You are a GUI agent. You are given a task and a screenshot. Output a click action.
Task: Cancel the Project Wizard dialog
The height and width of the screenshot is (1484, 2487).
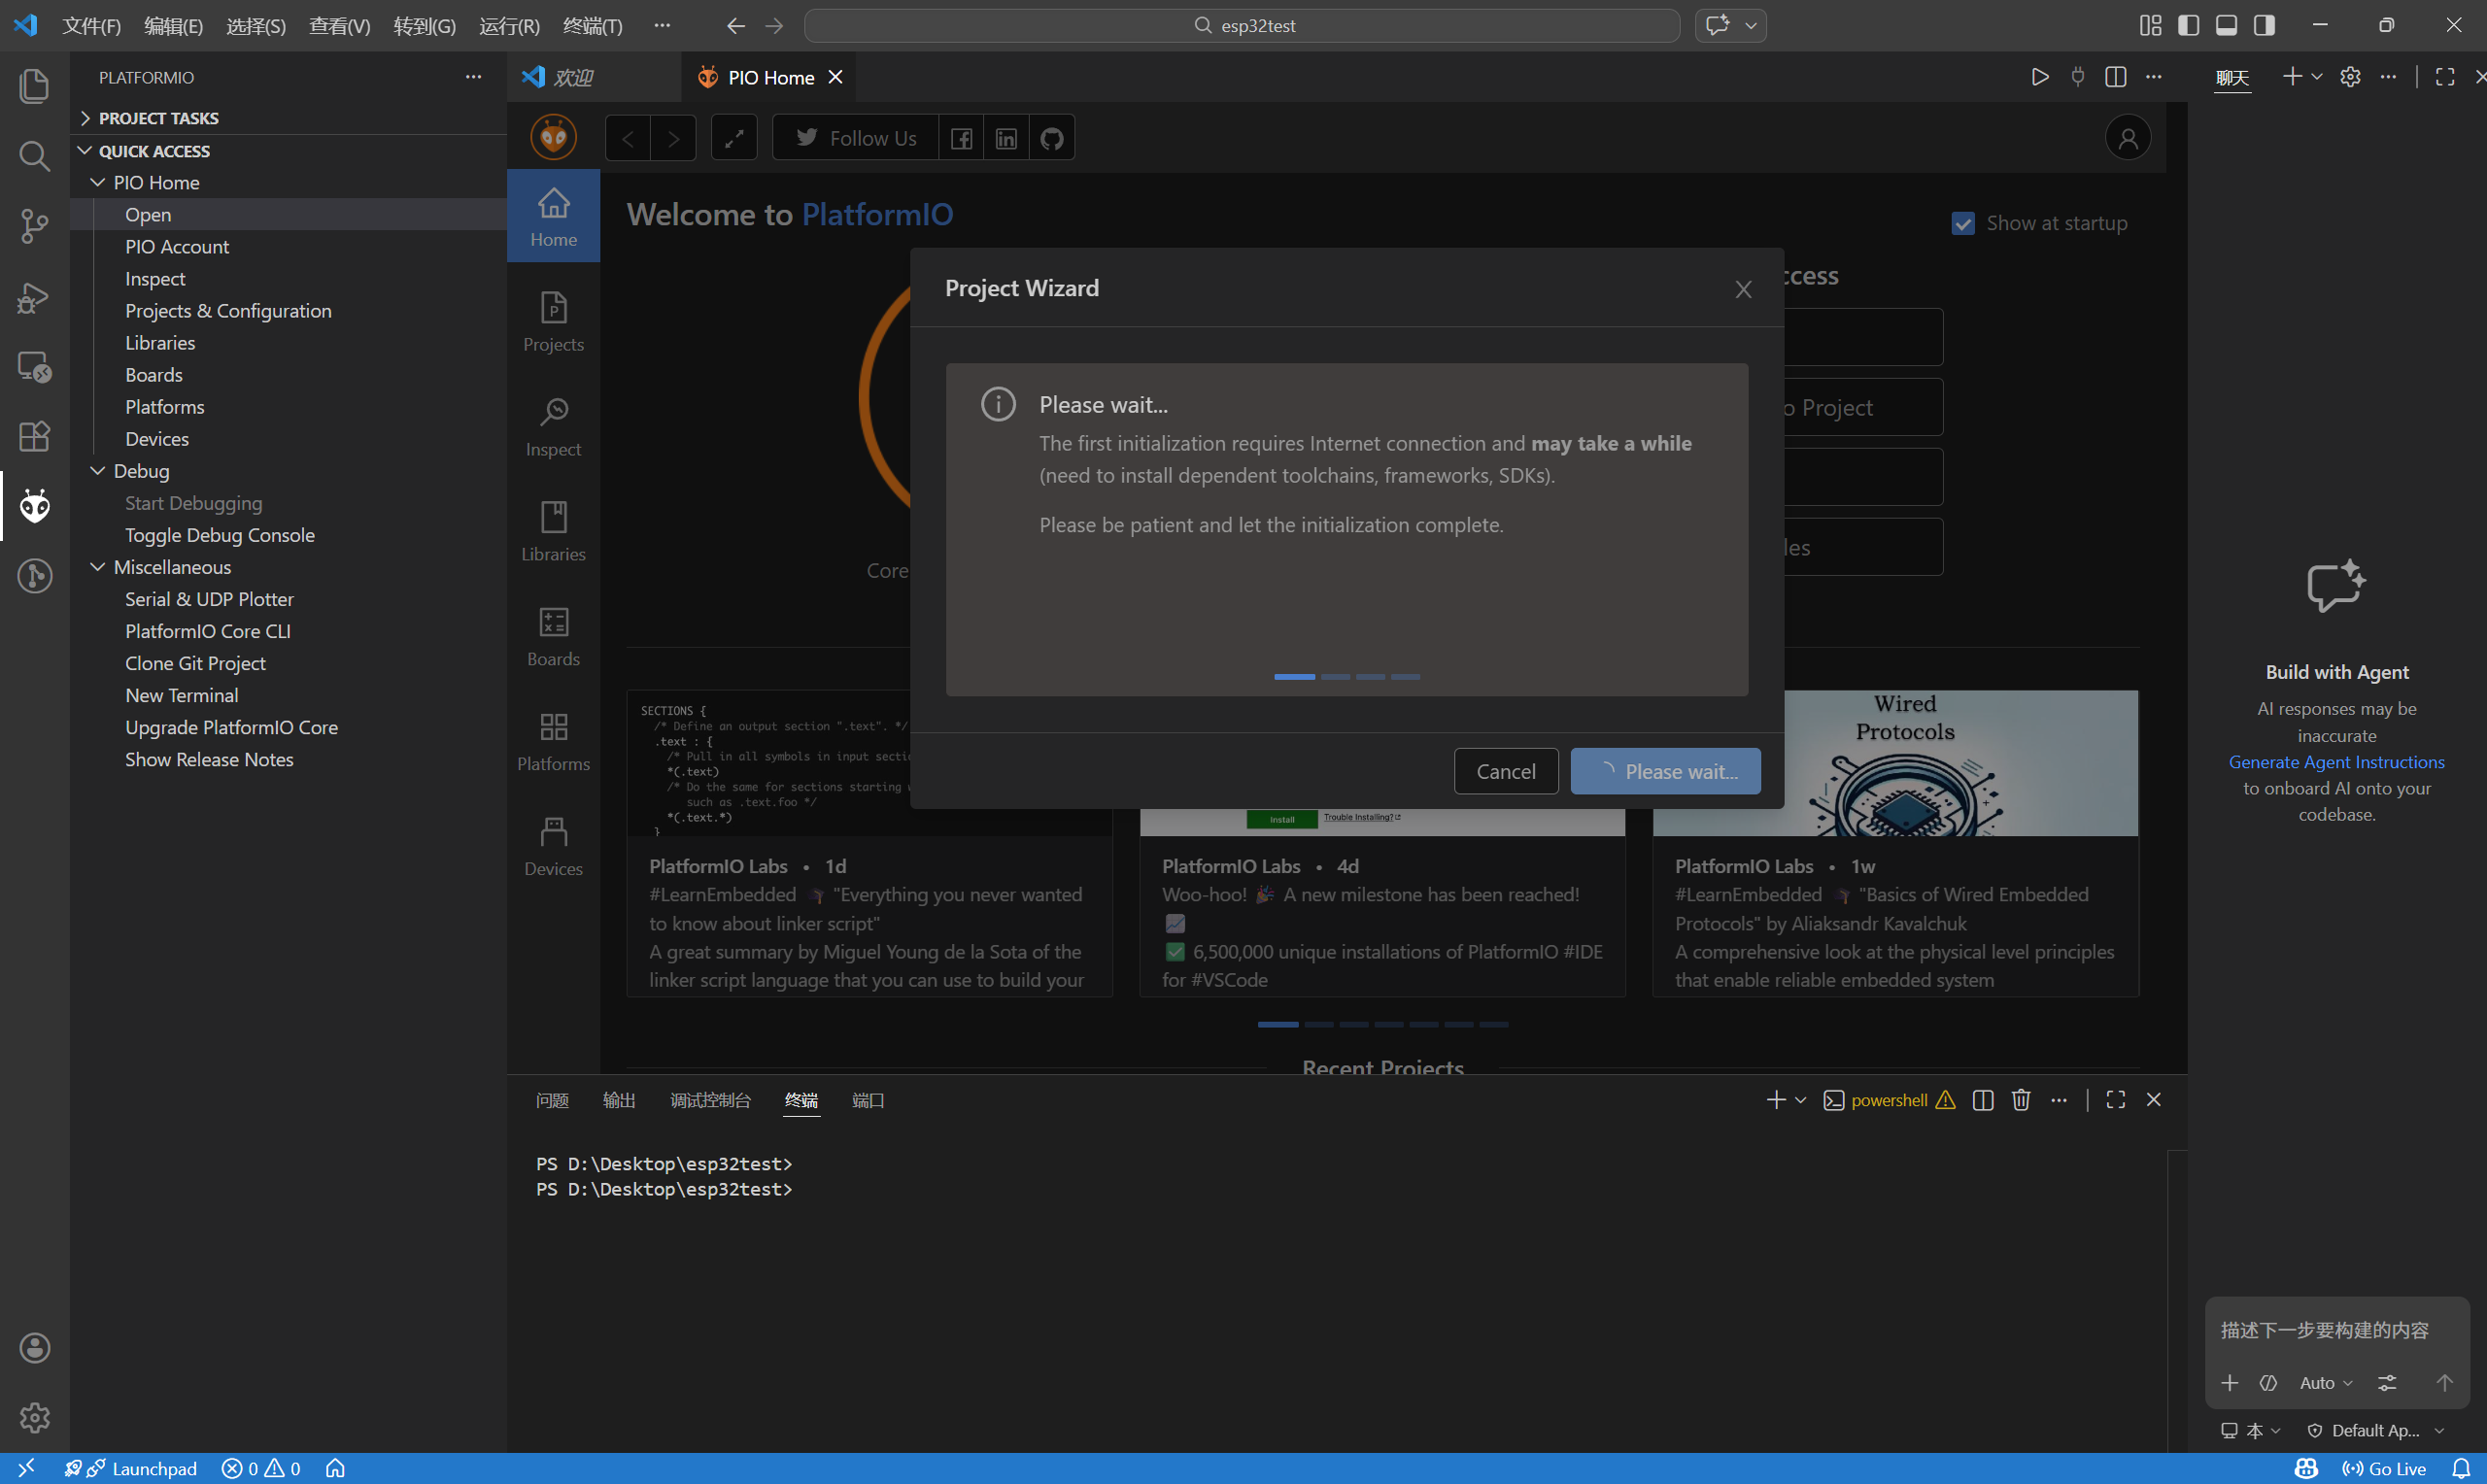[x=1505, y=771]
